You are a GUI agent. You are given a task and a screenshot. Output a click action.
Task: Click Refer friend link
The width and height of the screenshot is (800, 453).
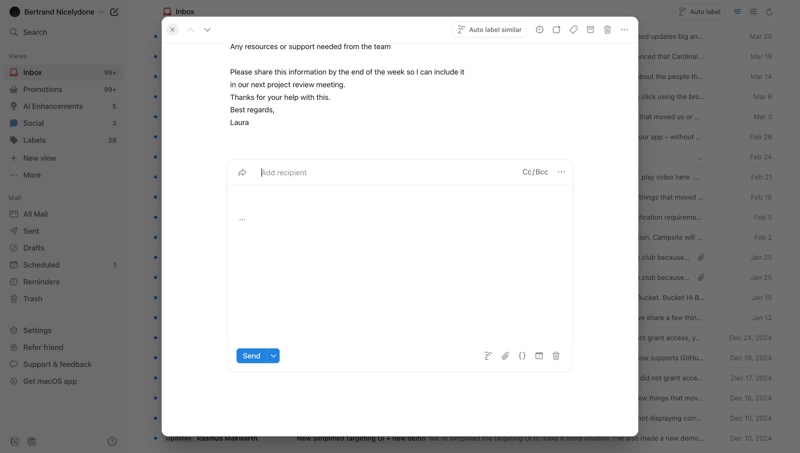click(63, 347)
